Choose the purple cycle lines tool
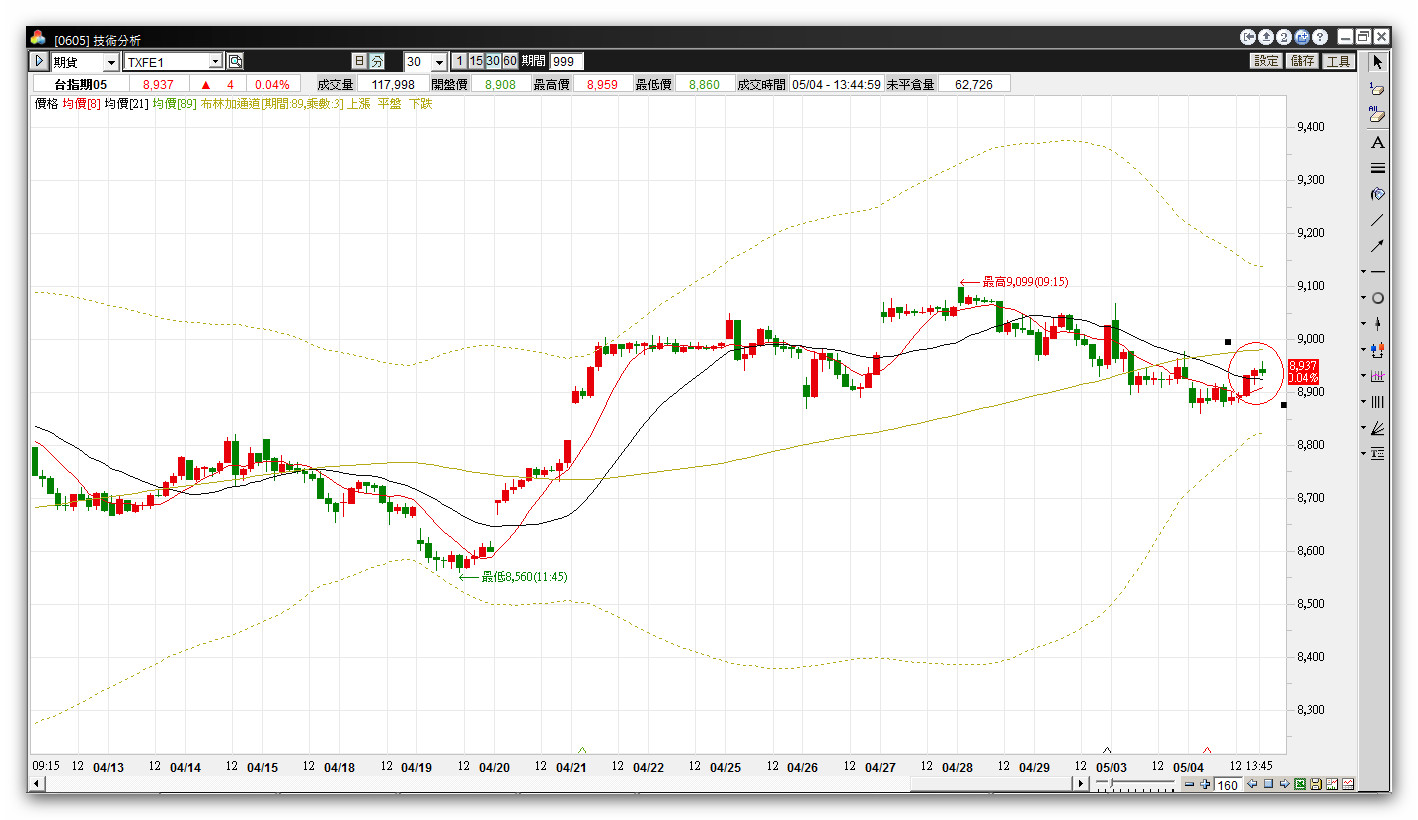Image resolution: width=1418 pixels, height=820 pixels. click(1377, 376)
